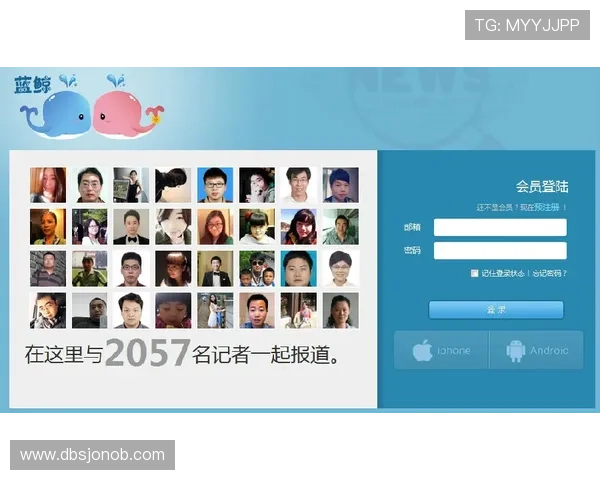Select second-row avatar wearing tuxedo and bow tie

click(x=131, y=227)
